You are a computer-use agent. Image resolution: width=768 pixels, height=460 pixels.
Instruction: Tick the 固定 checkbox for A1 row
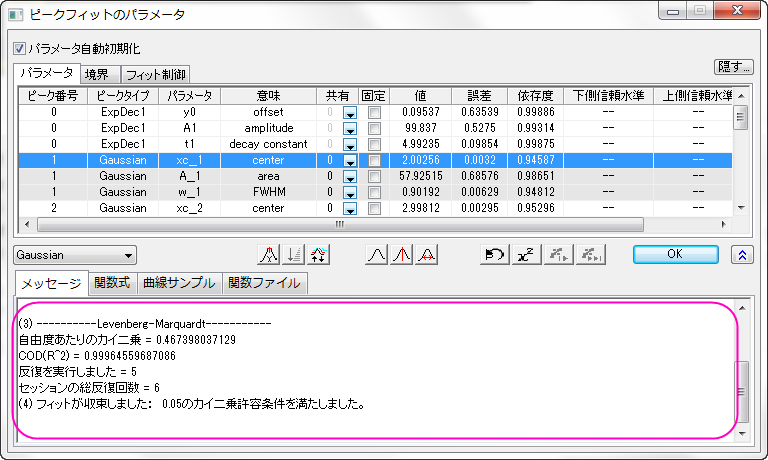click(374, 128)
